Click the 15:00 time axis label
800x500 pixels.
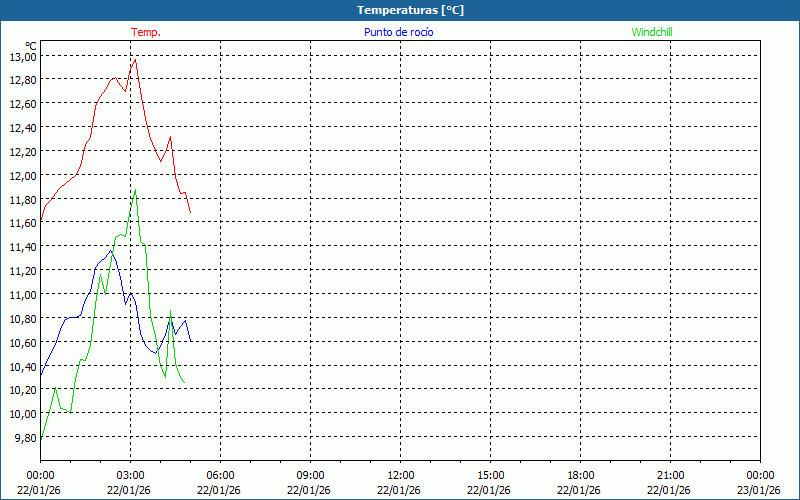[x=490, y=475]
